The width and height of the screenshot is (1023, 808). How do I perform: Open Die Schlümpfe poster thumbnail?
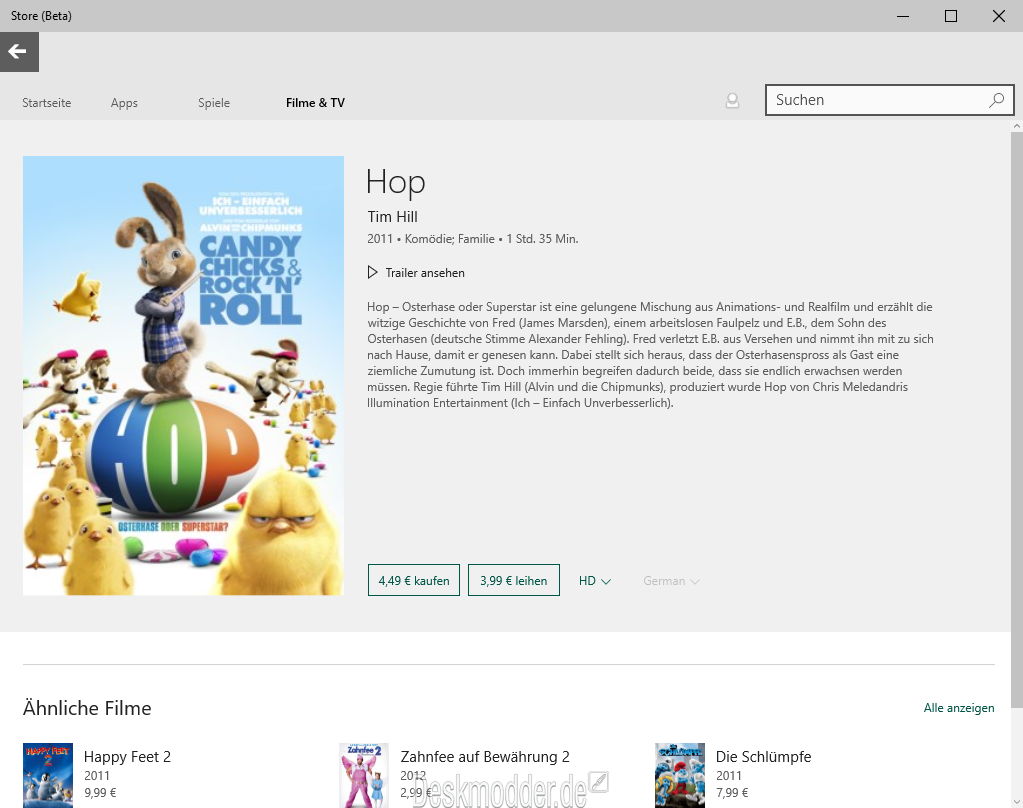(x=679, y=774)
